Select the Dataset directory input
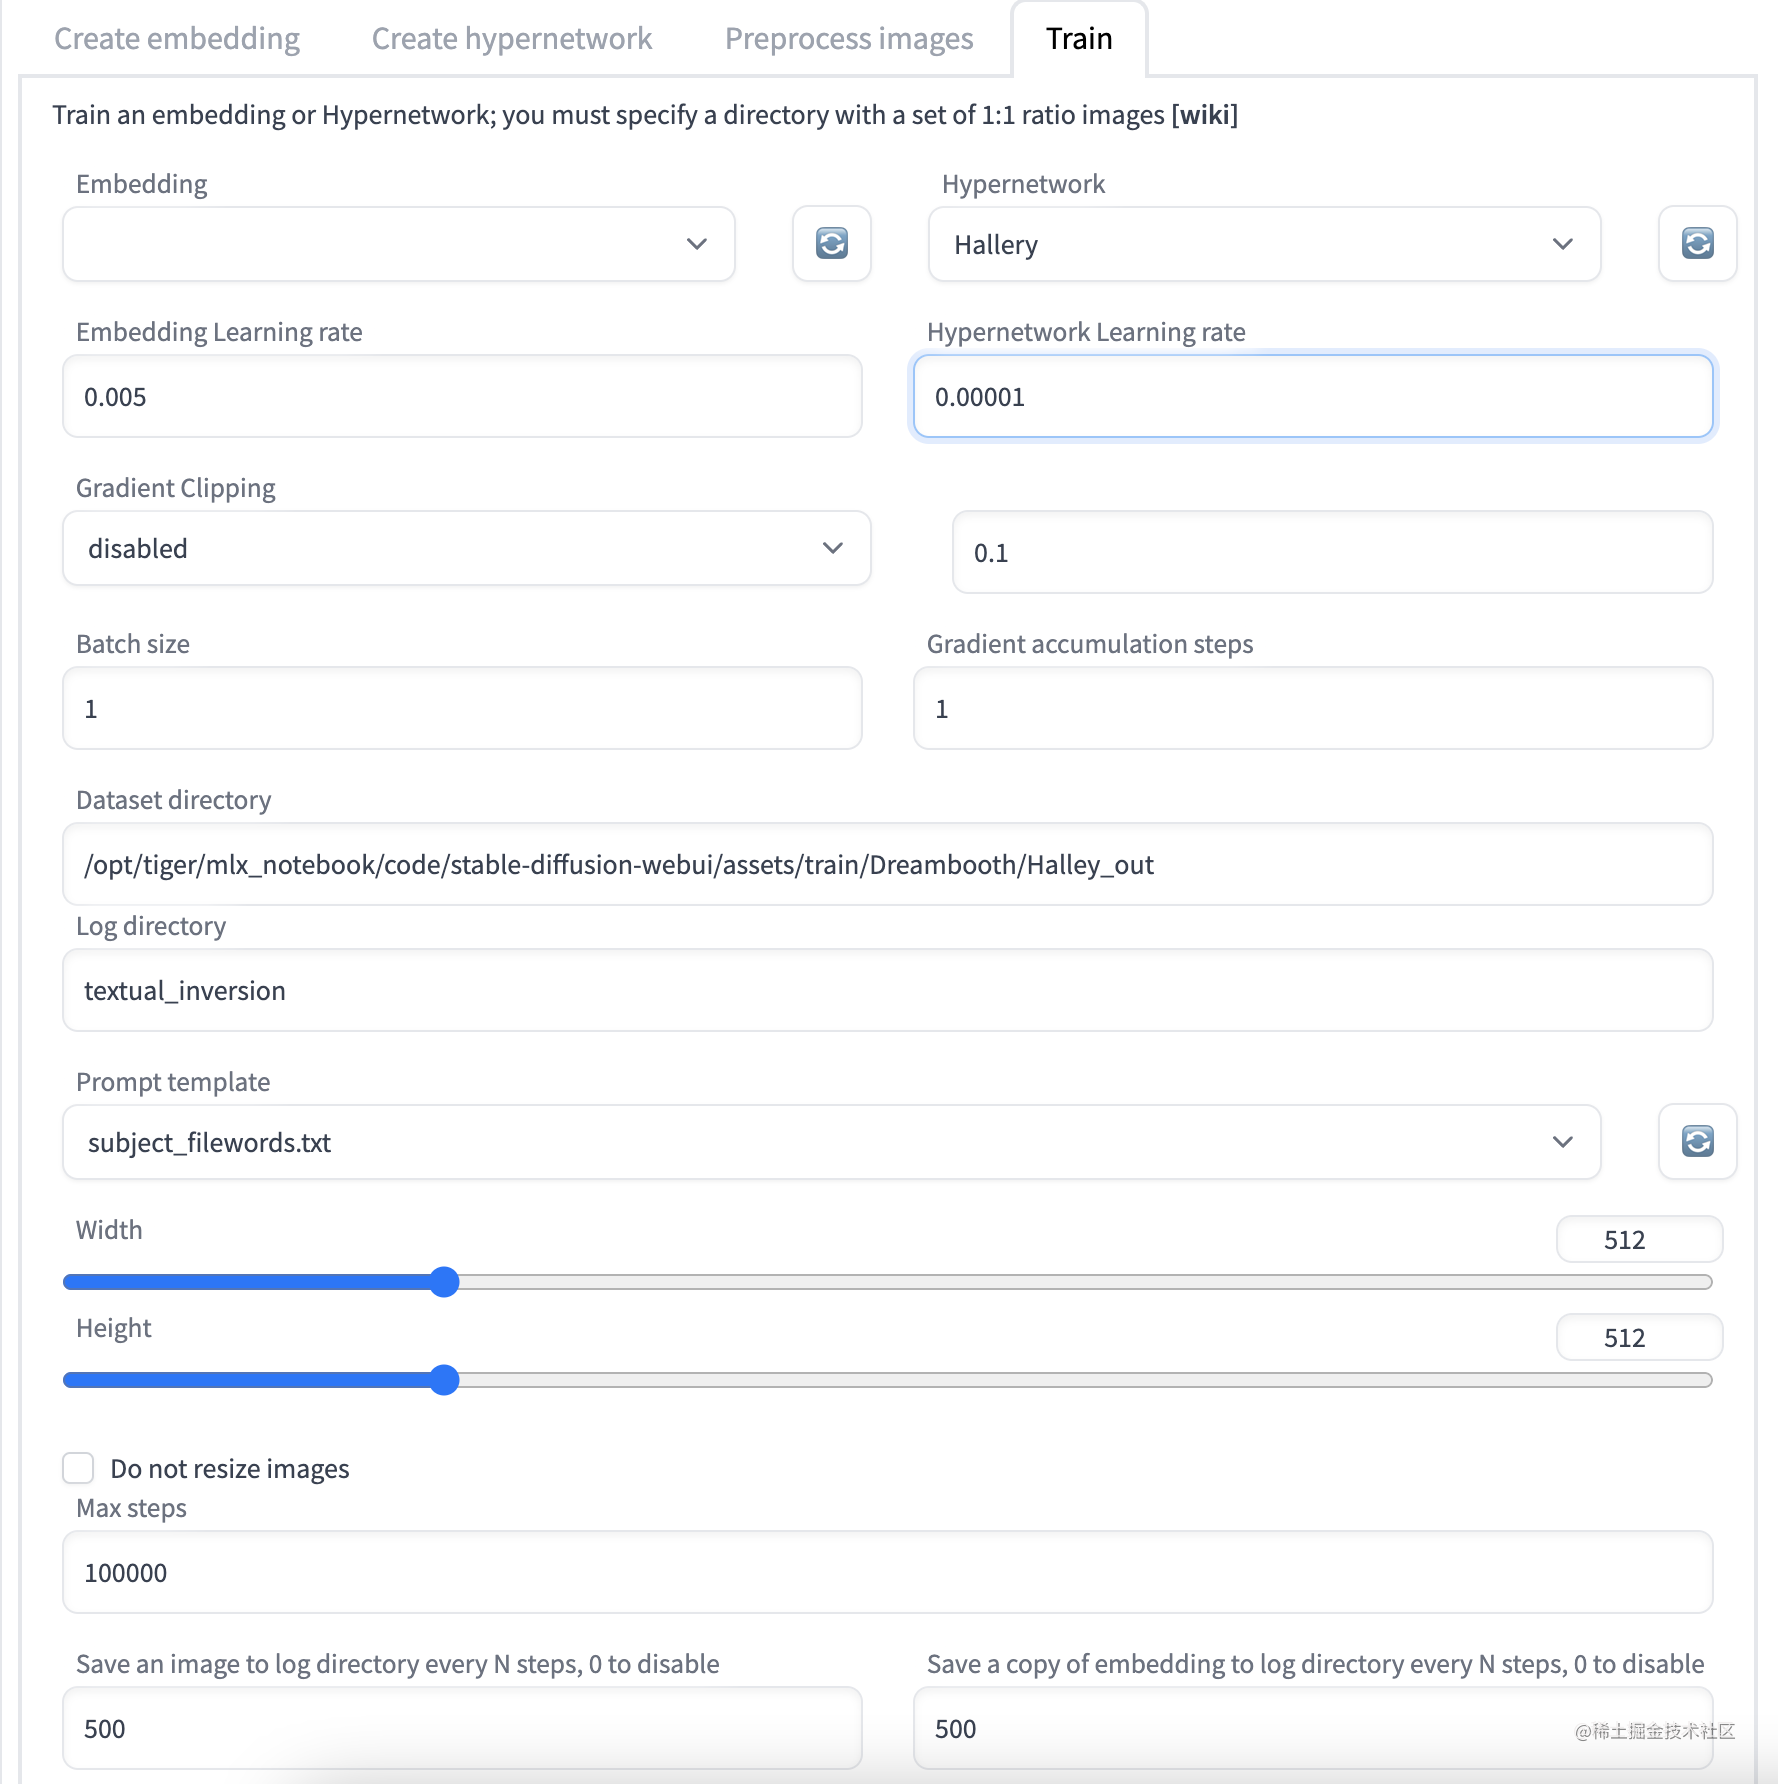The width and height of the screenshot is (1778, 1784). click(887, 864)
